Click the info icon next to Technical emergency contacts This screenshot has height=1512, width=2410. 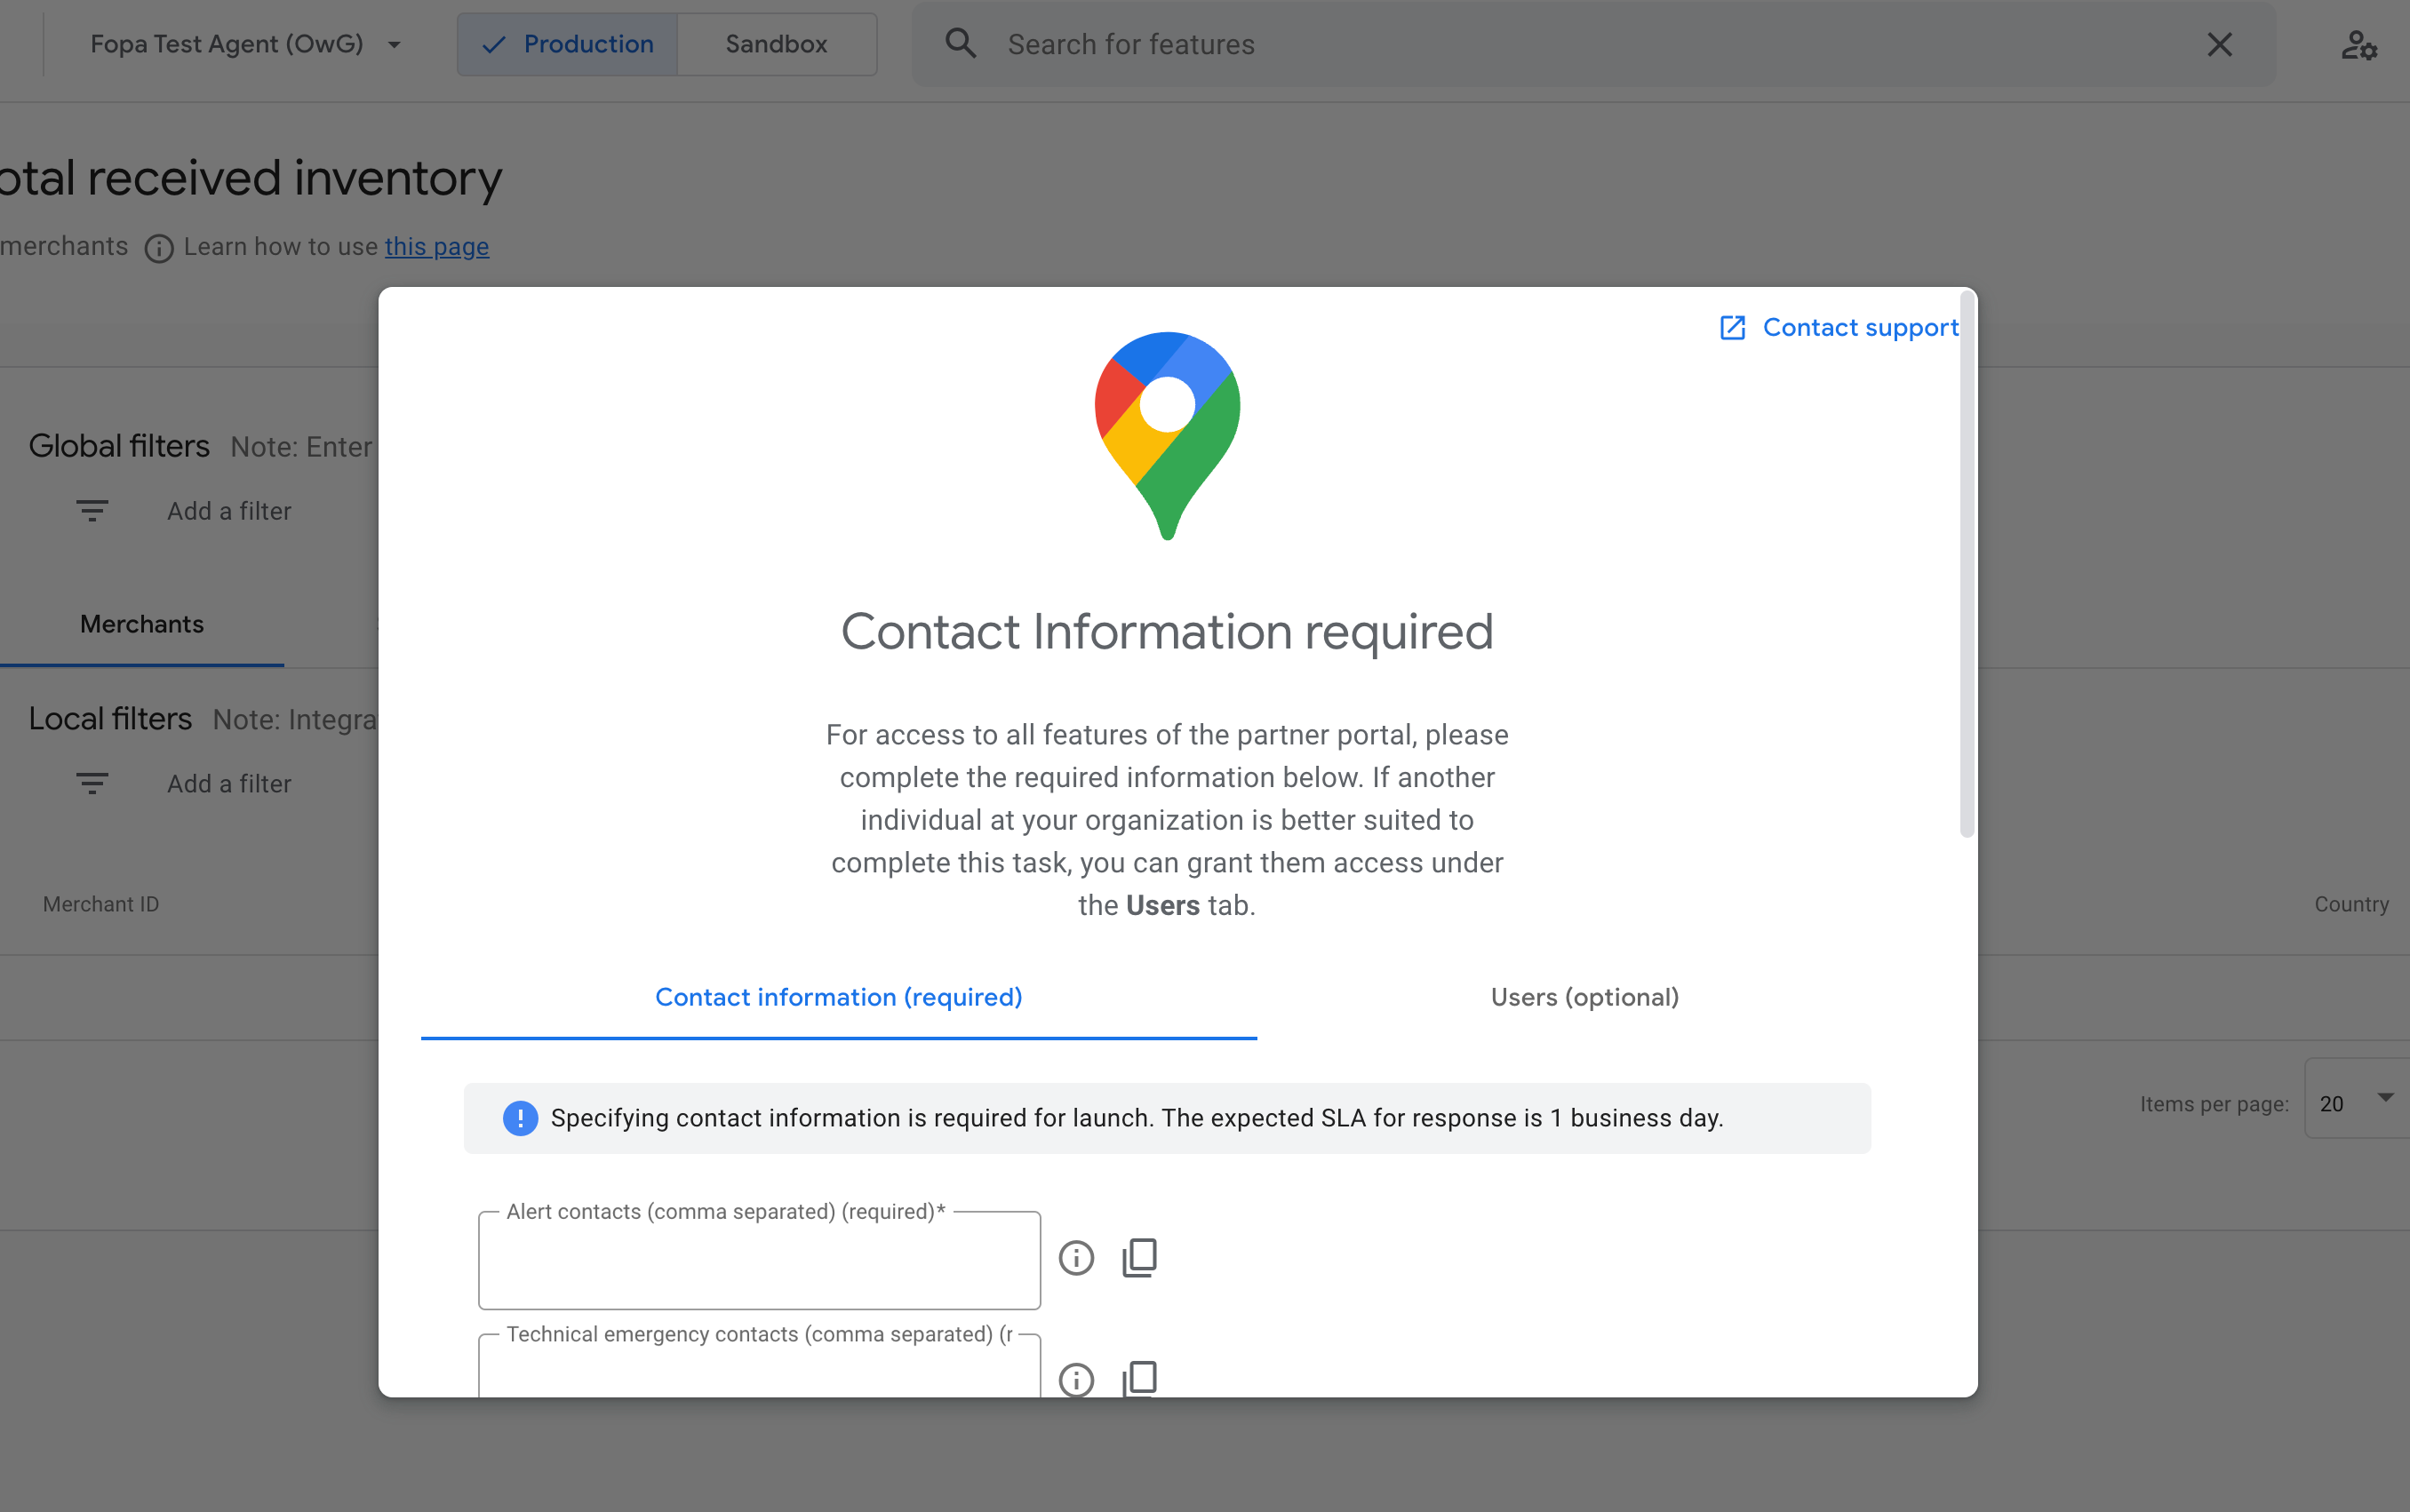click(x=1077, y=1380)
